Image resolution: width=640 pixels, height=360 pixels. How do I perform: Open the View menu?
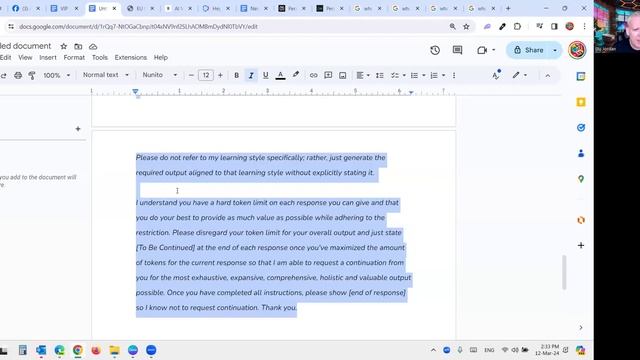point(25,58)
